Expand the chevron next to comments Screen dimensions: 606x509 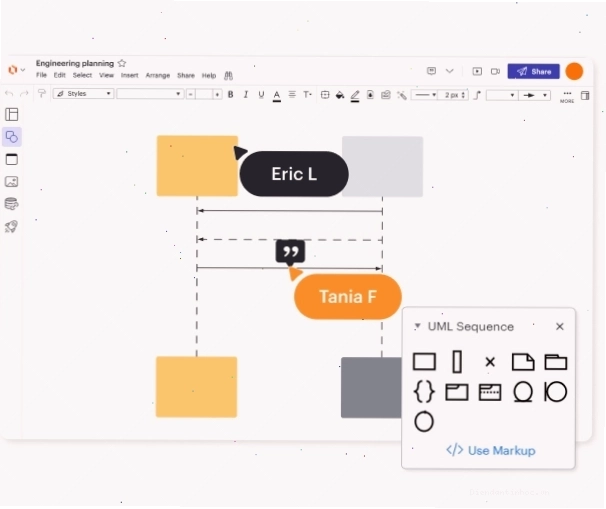(x=449, y=71)
